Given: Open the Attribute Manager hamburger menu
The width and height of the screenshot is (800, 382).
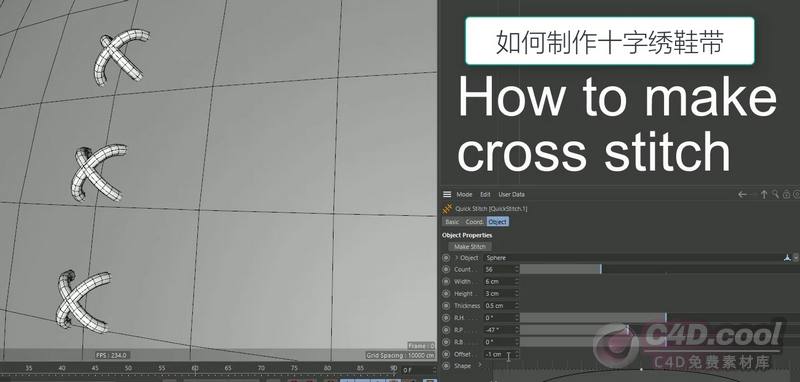Looking at the screenshot, I should 447,194.
